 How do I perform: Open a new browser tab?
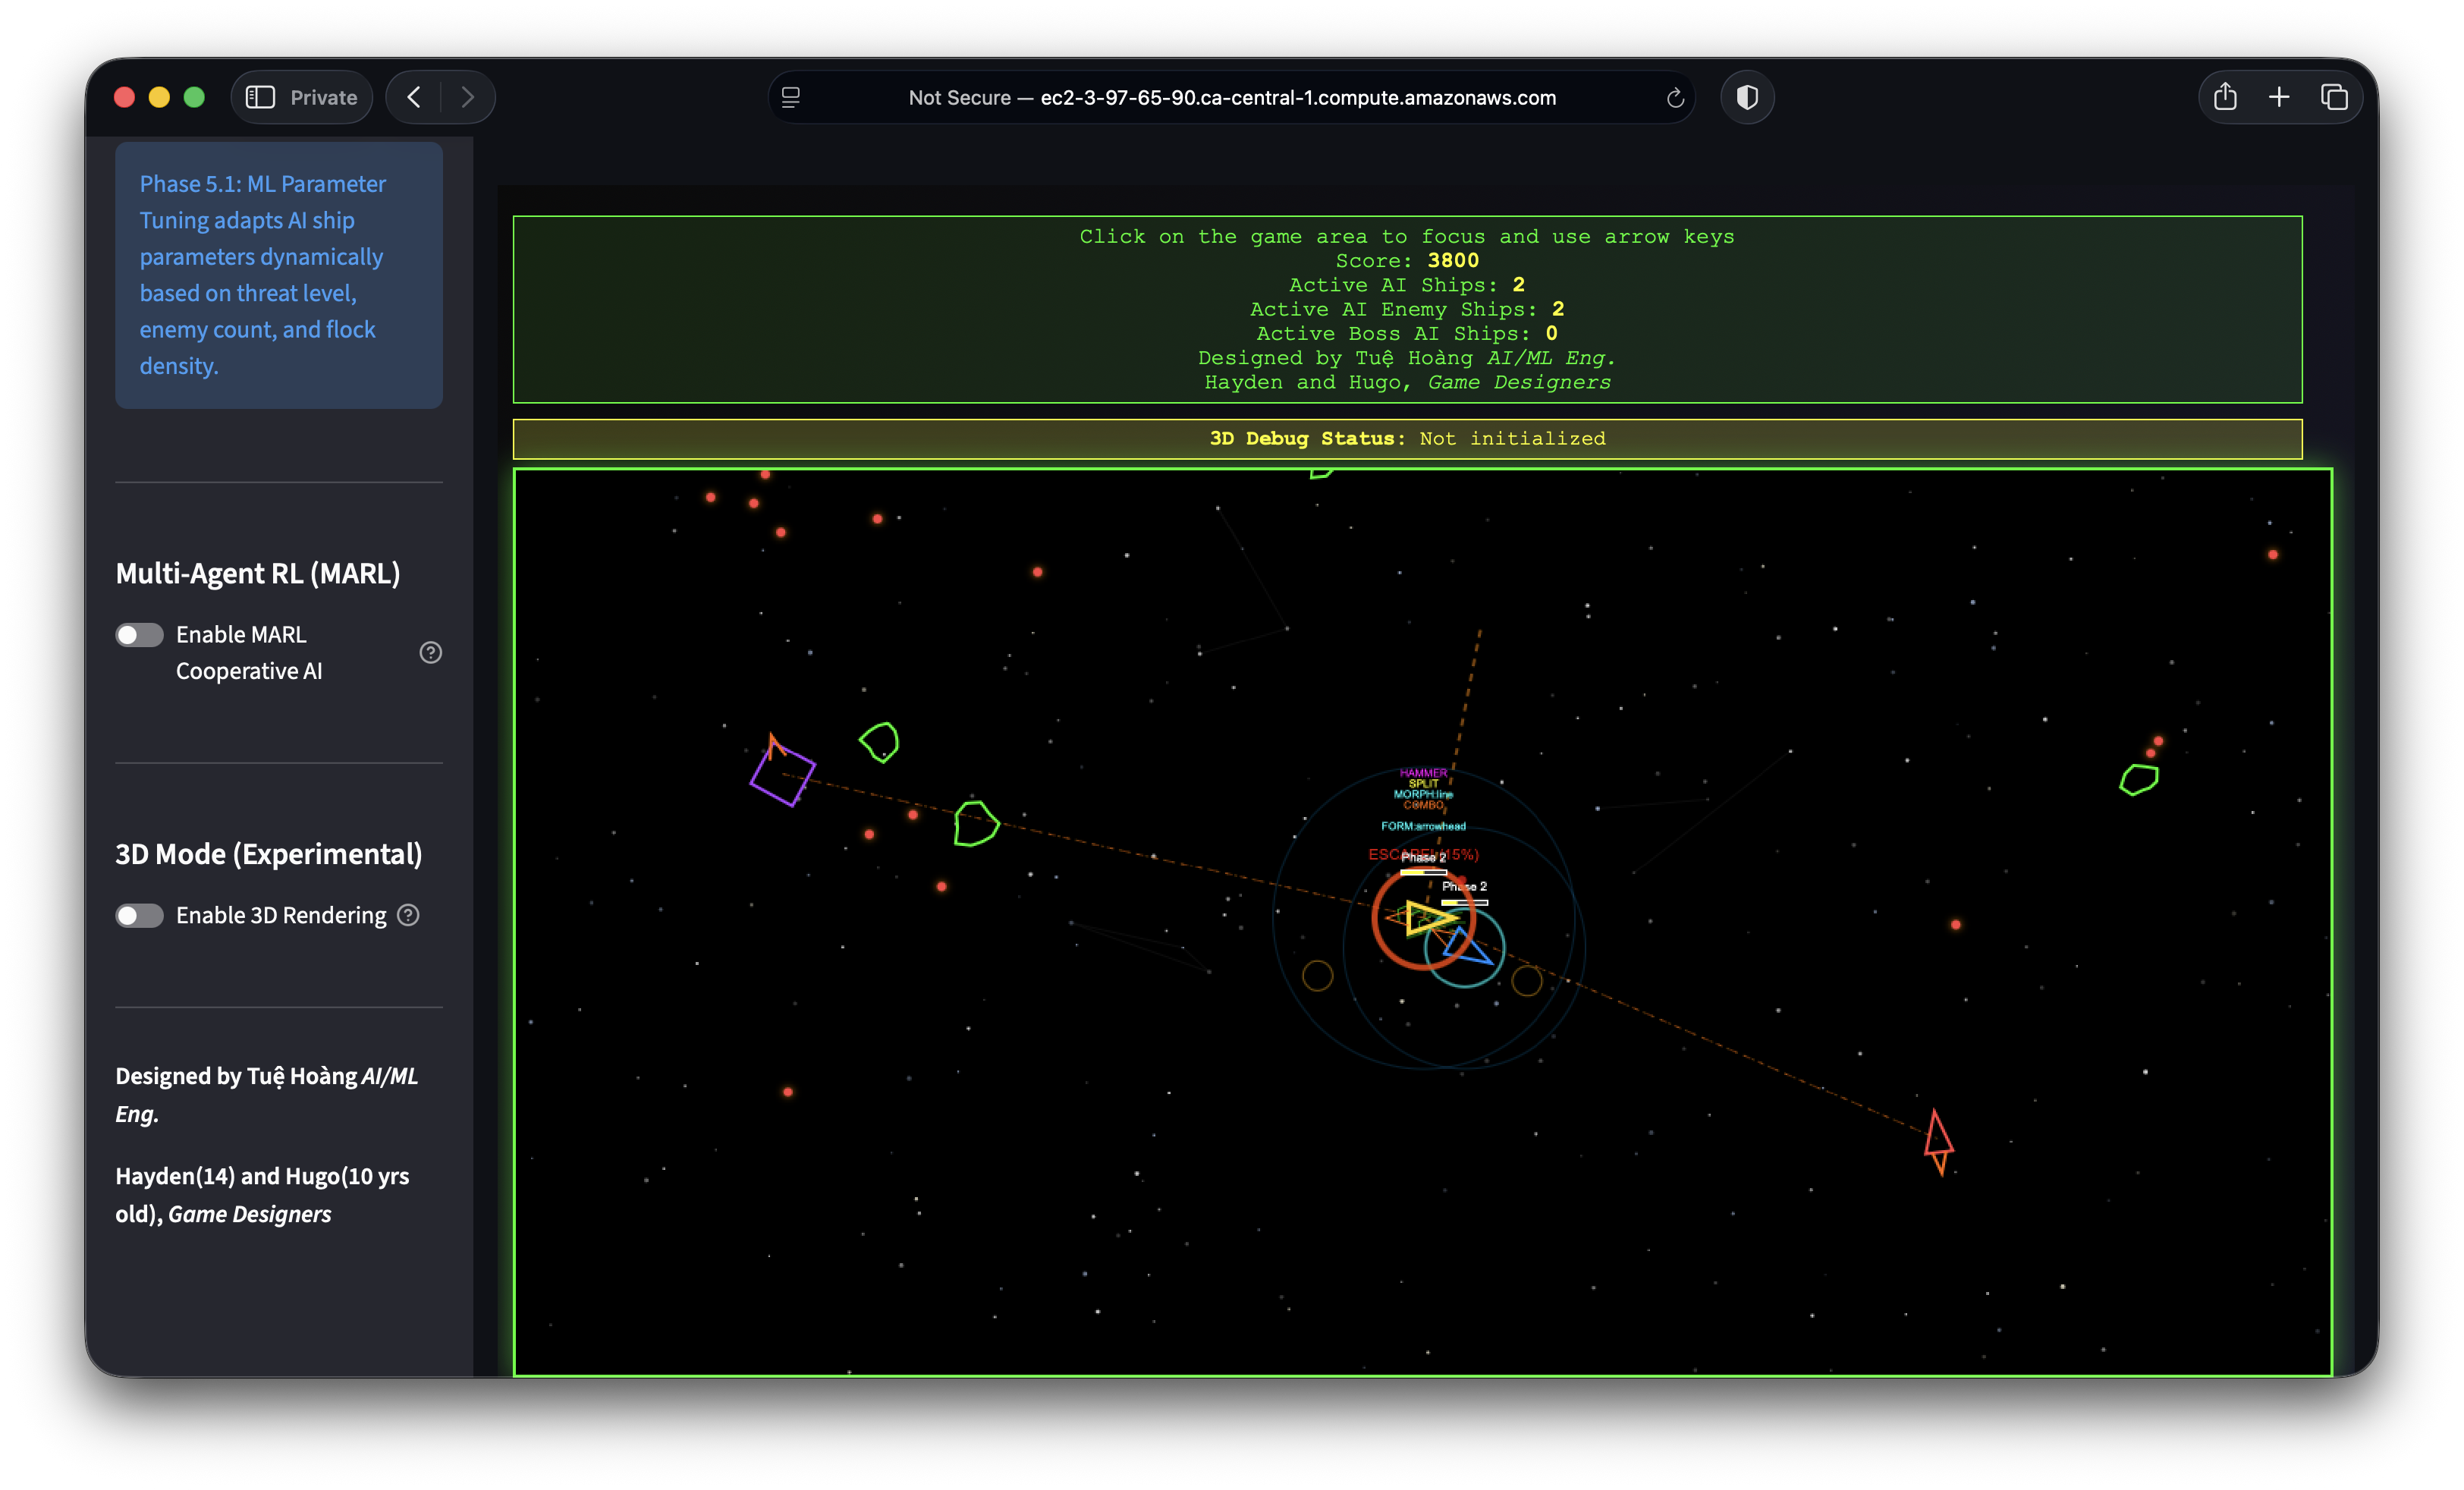coord(2279,97)
